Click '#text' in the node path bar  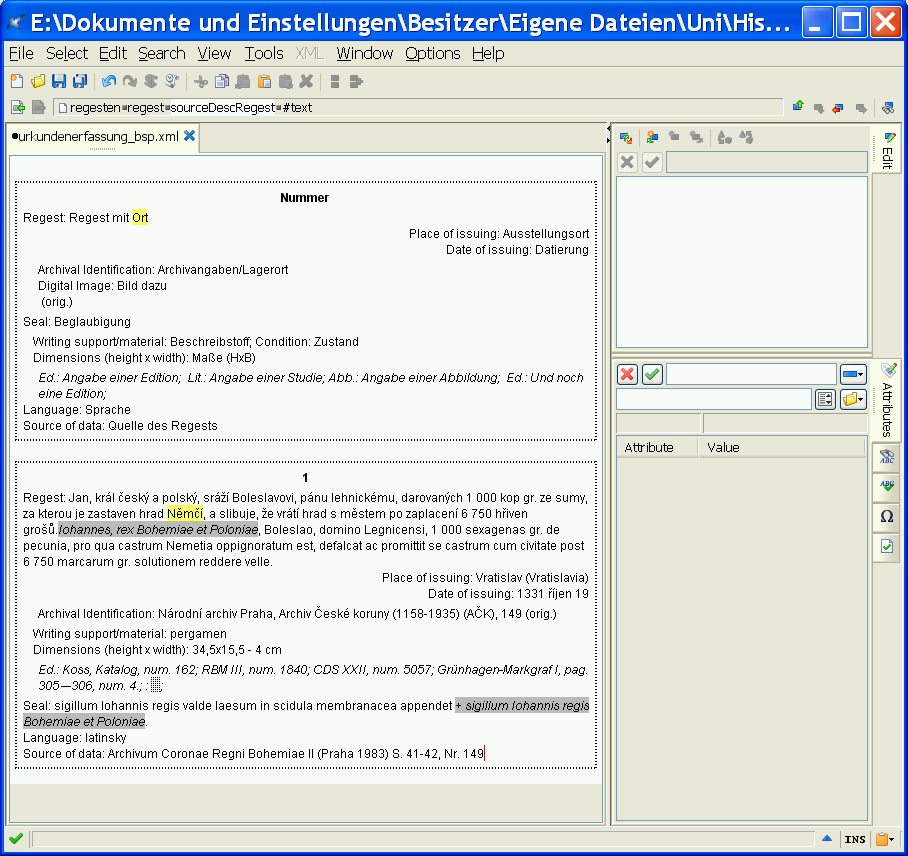(298, 108)
